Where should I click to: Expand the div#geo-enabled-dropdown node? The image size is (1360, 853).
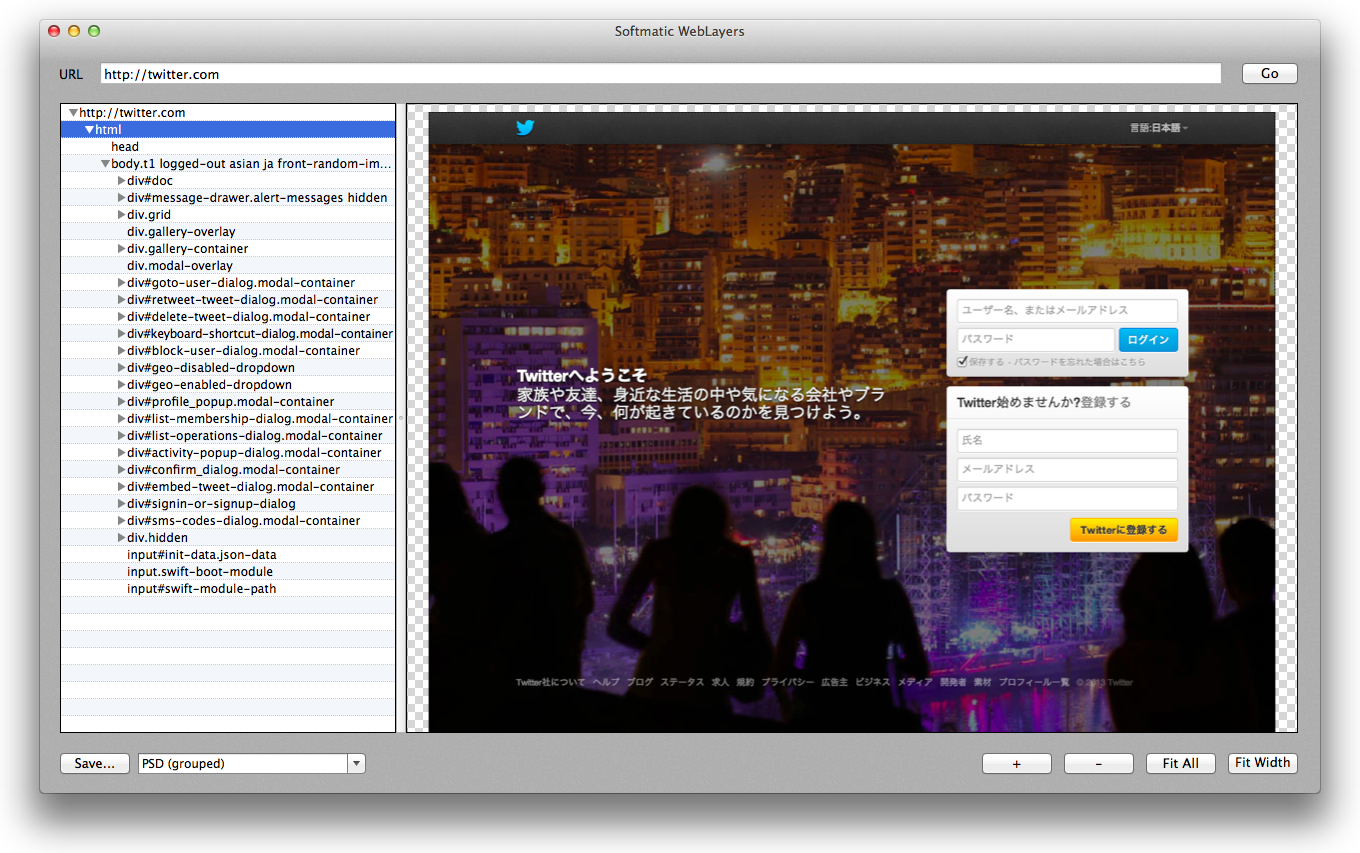[121, 385]
